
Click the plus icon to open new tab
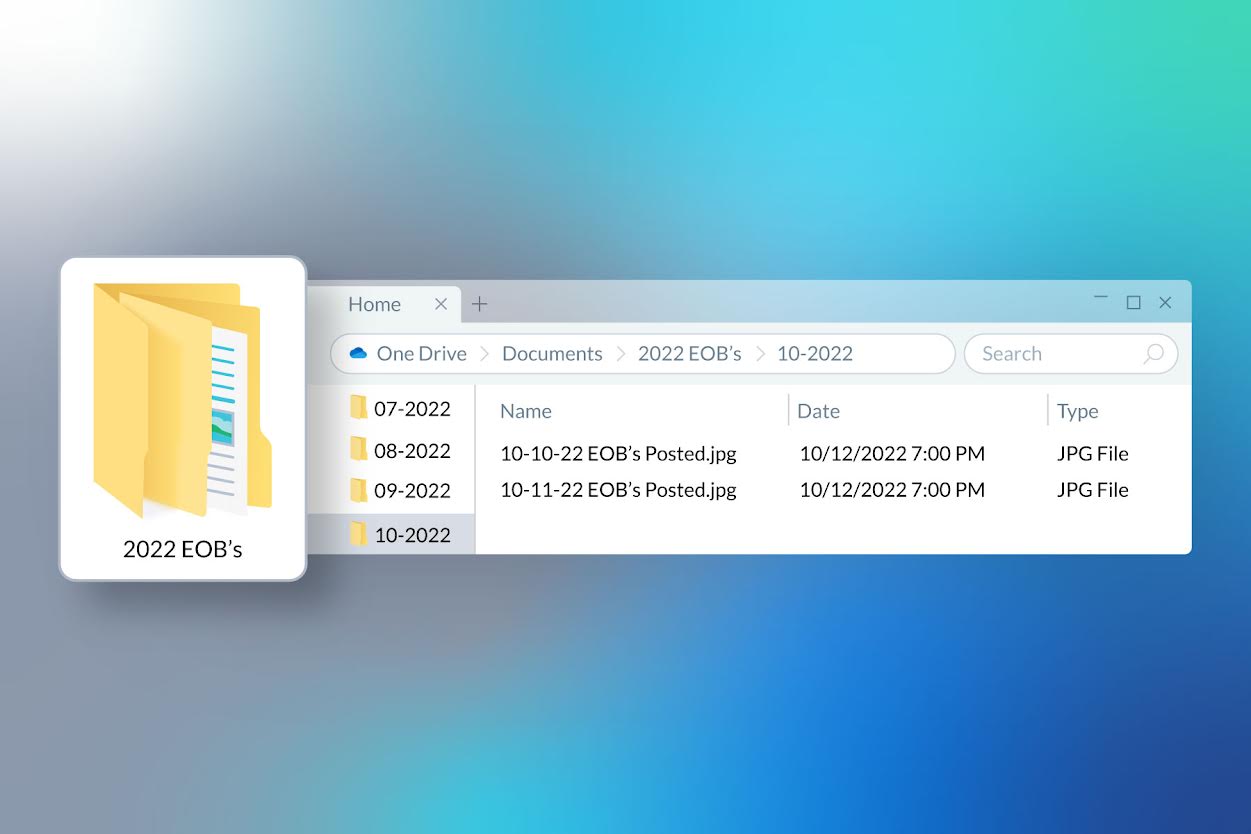click(479, 303)
